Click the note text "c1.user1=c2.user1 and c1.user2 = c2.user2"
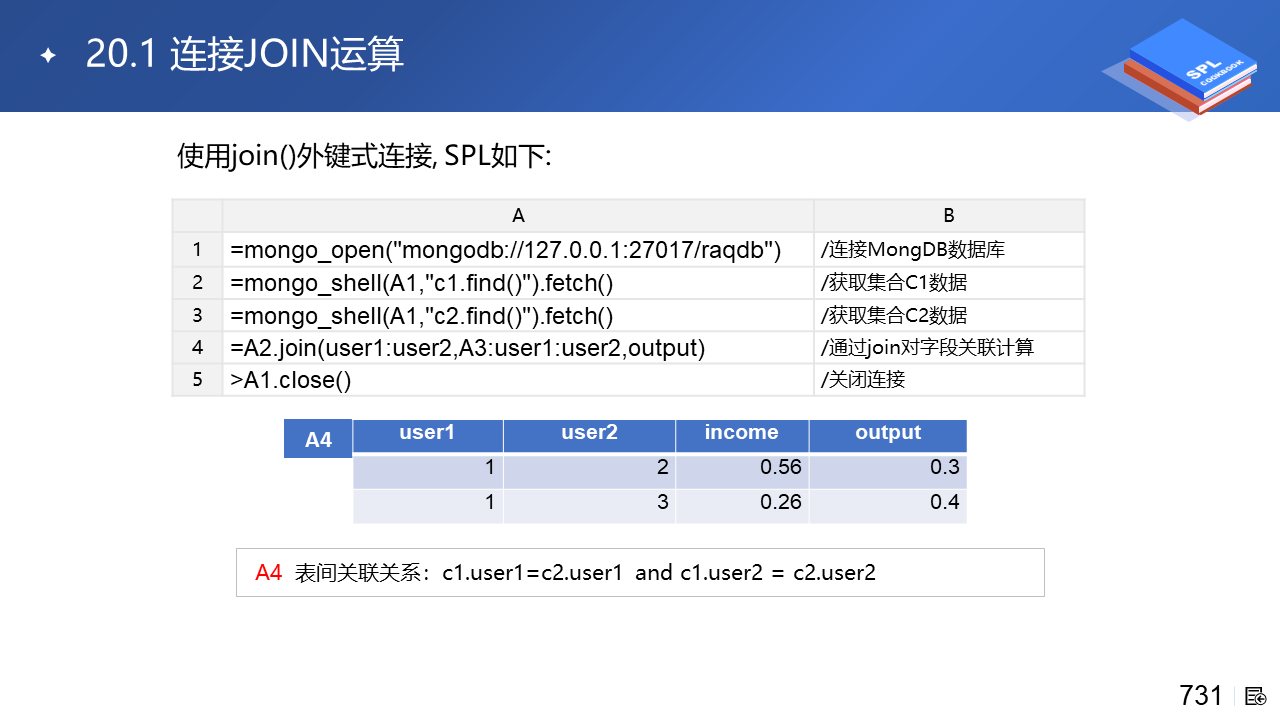 tap(659, 573)
